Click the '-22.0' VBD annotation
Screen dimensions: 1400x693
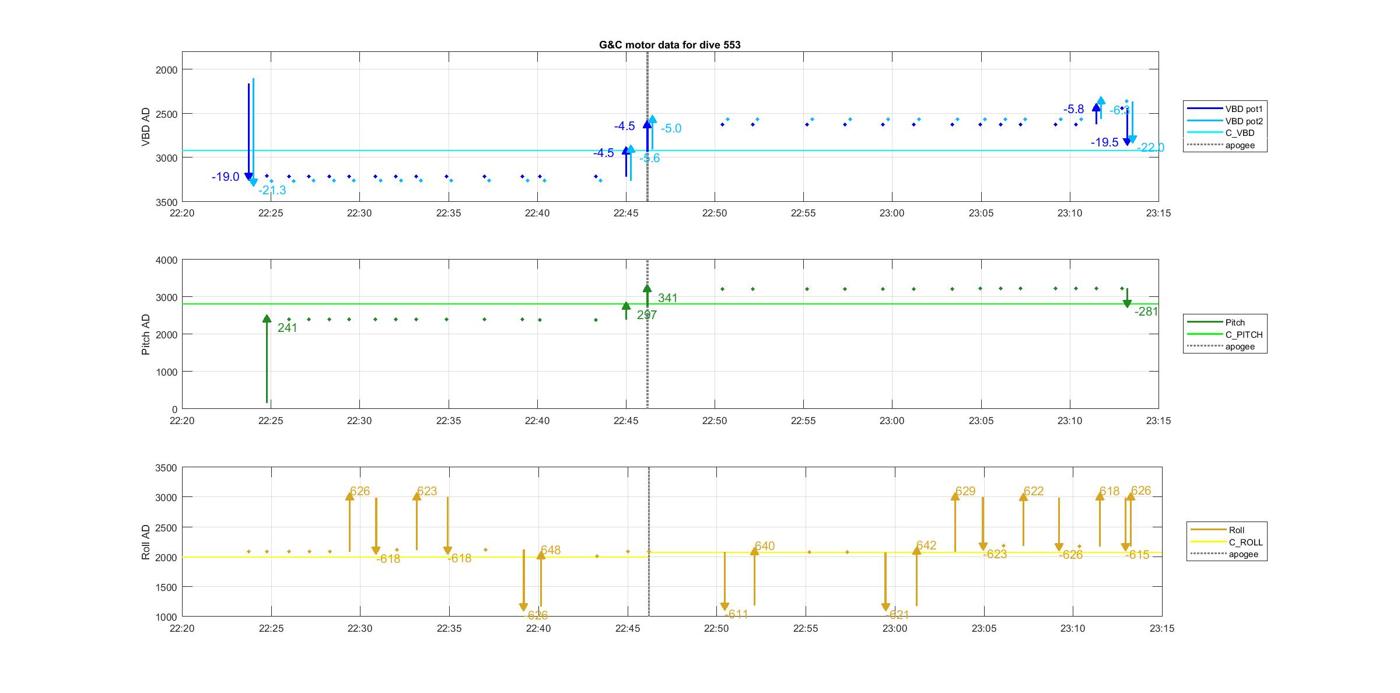[1151, 148]
